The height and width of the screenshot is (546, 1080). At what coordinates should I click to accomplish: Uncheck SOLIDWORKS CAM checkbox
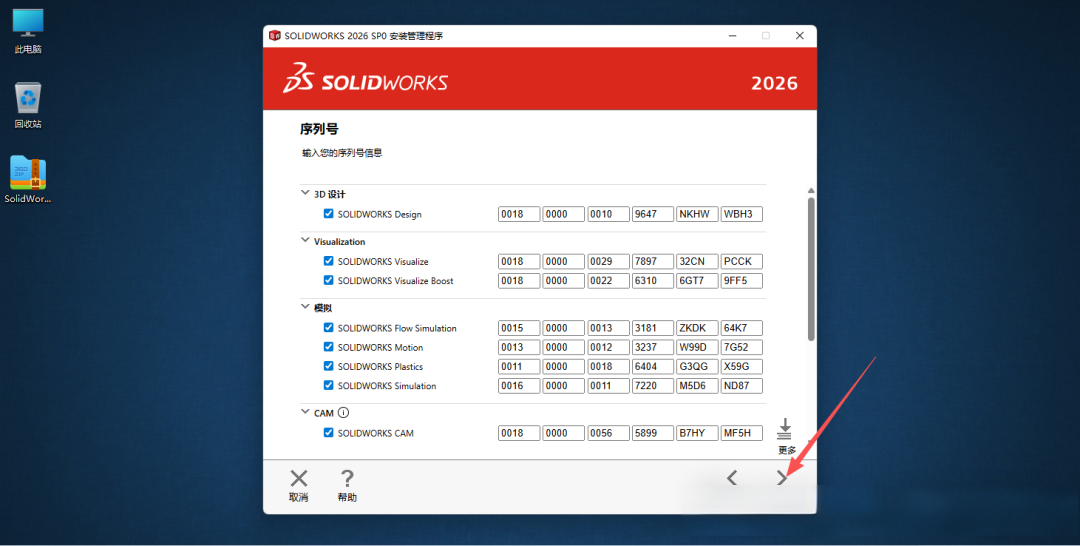(329, 432)
